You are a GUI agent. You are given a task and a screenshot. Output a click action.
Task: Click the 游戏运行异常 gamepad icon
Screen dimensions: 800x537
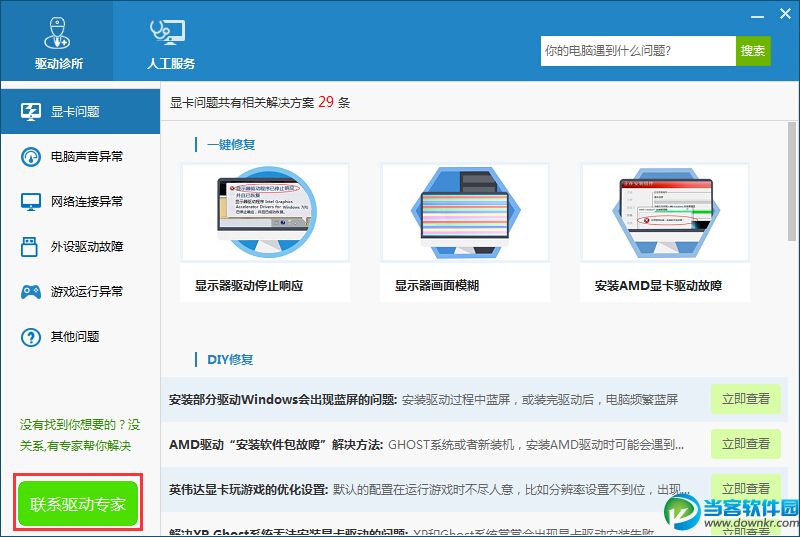click(x=31, y=292)
